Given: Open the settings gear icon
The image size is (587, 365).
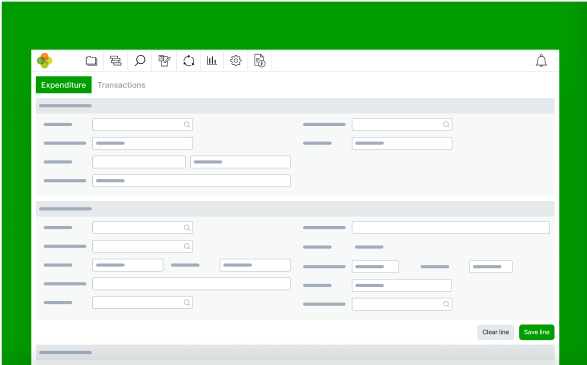Looking at the screenshot, I should (x=235, y=61).
